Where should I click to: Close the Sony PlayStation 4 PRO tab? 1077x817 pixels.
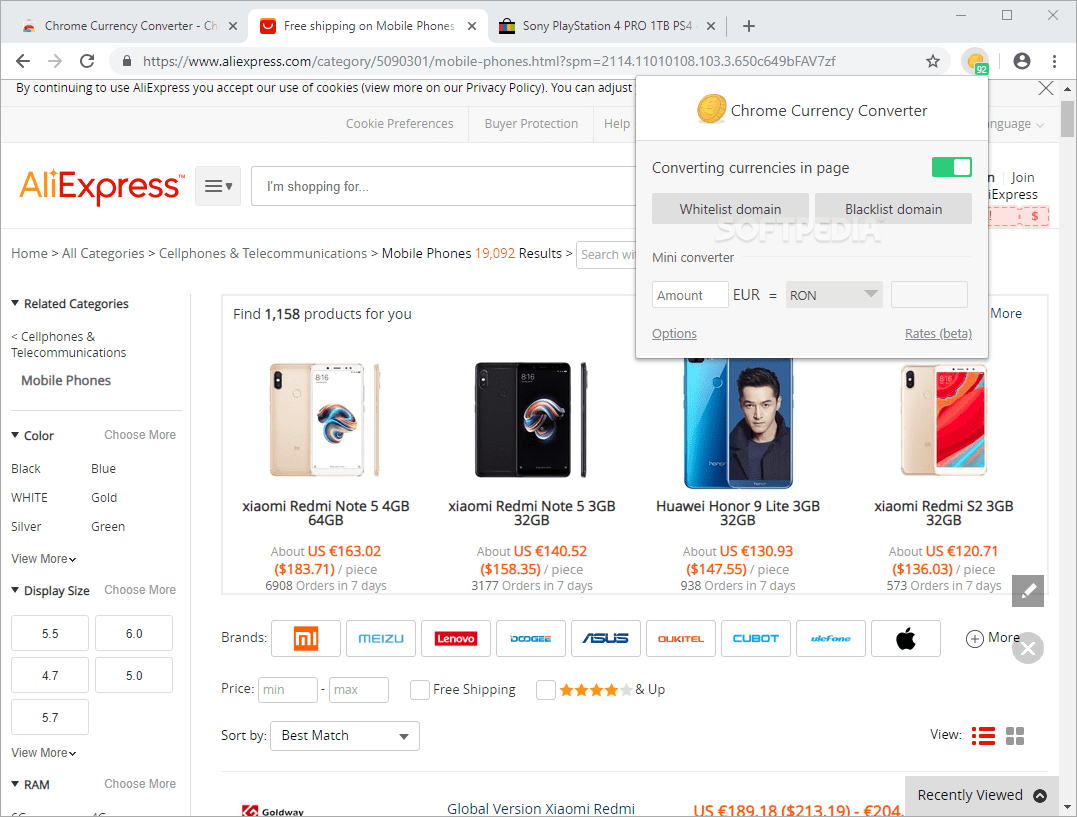(x=711, y=26)
